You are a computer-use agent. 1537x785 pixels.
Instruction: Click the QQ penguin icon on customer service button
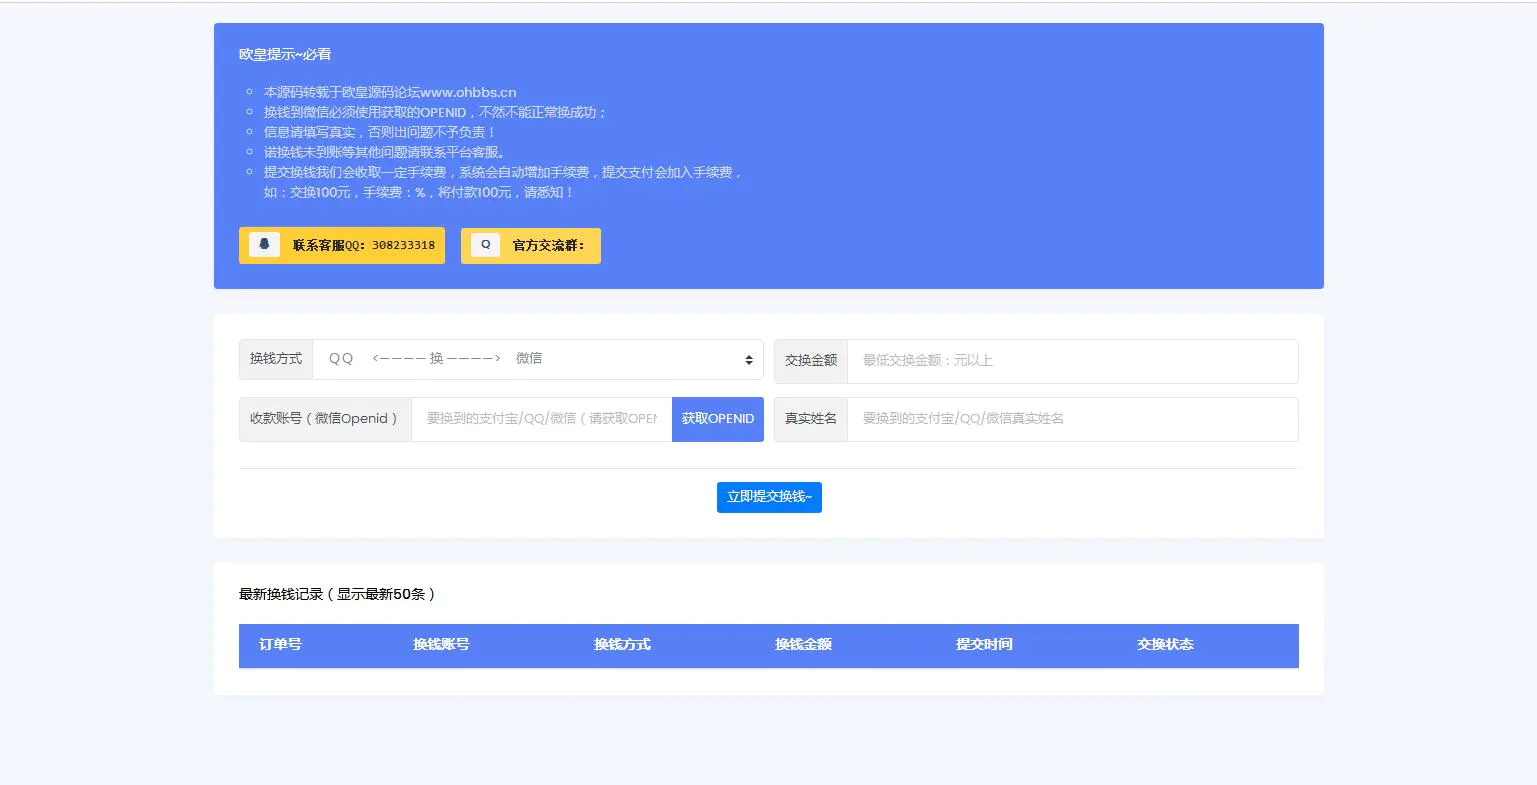click(x=263, y=243)
